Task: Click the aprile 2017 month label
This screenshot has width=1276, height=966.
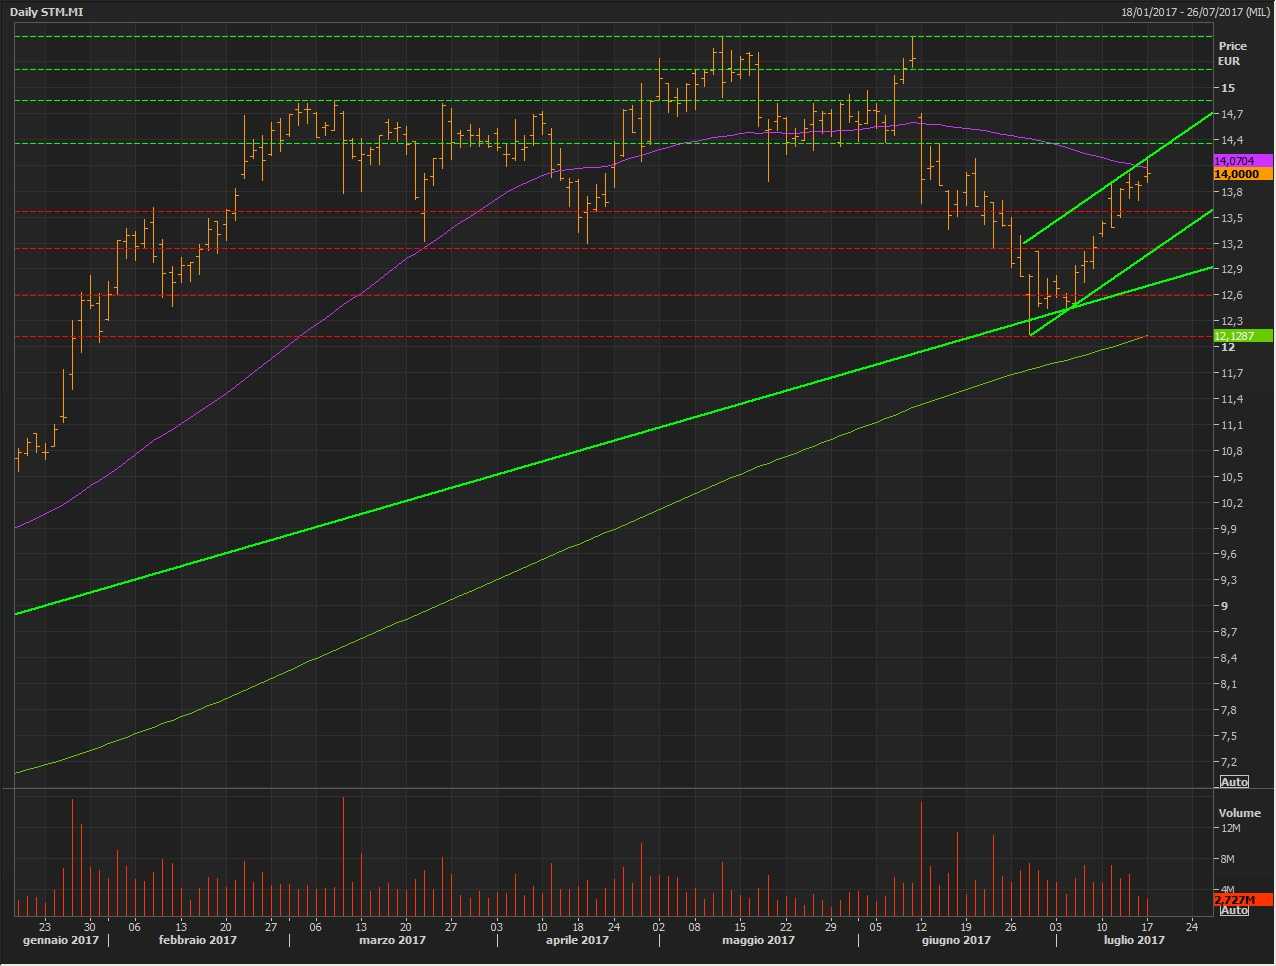Action: (577, 940)
